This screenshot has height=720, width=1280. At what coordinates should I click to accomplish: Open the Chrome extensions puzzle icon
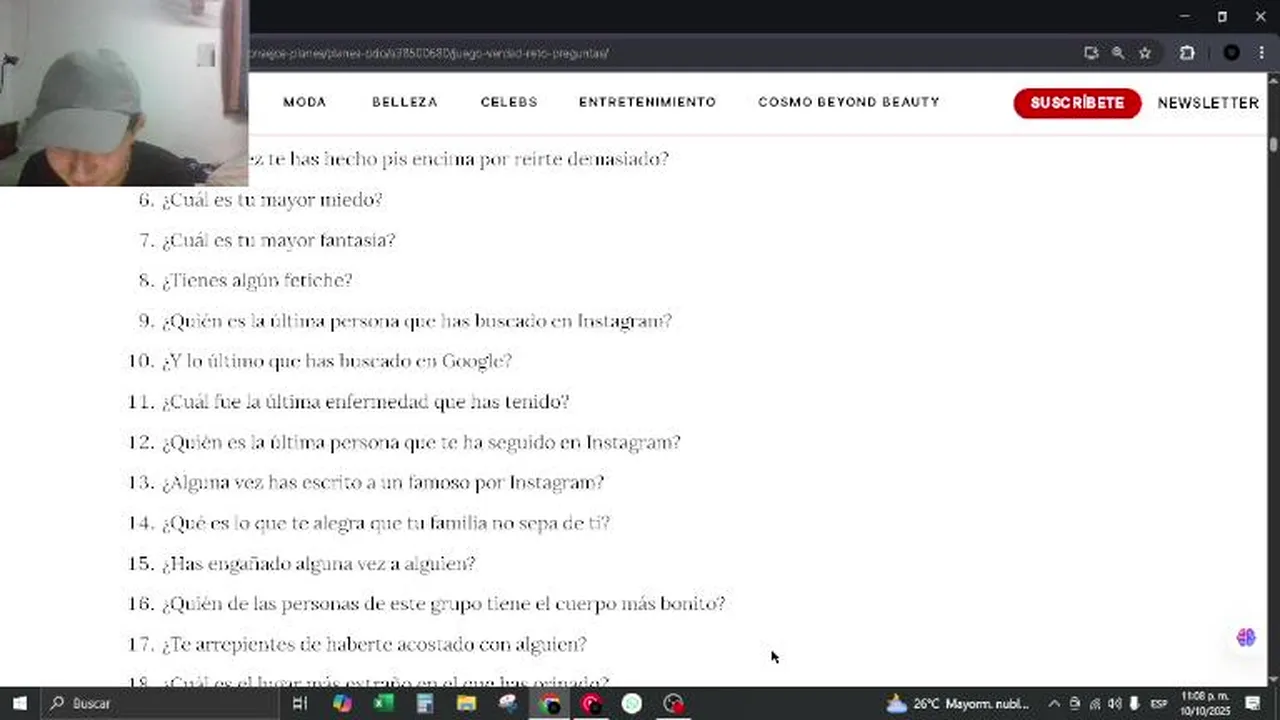pyautogui.click(x=1187, y=53)
